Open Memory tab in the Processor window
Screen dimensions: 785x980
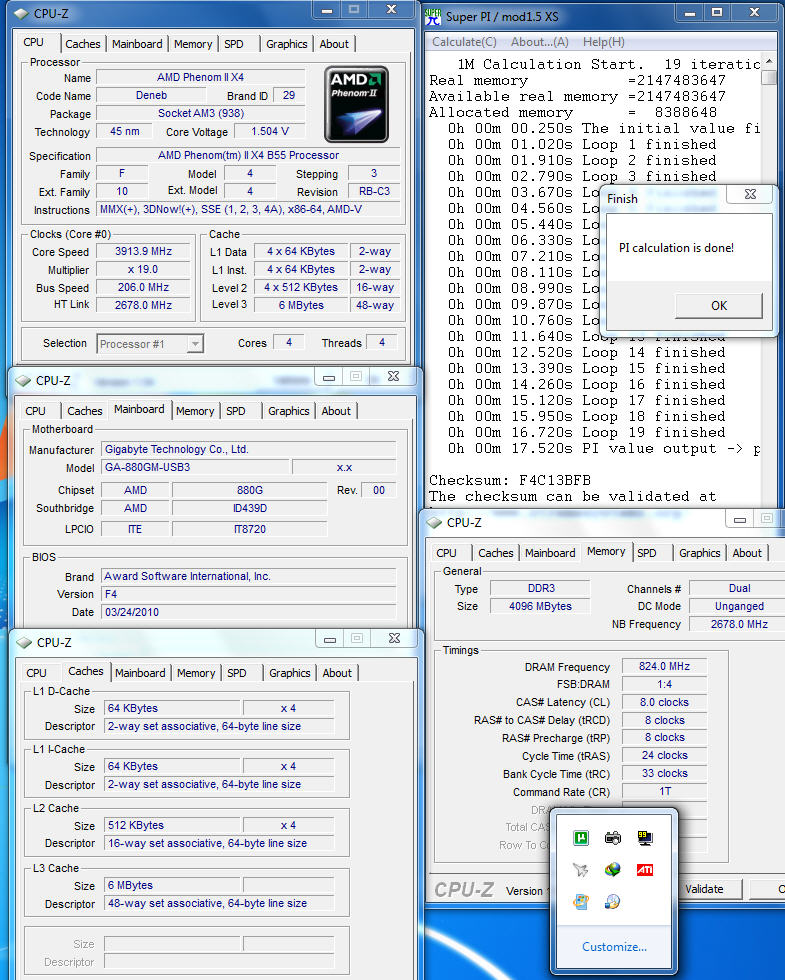point(192,44)
